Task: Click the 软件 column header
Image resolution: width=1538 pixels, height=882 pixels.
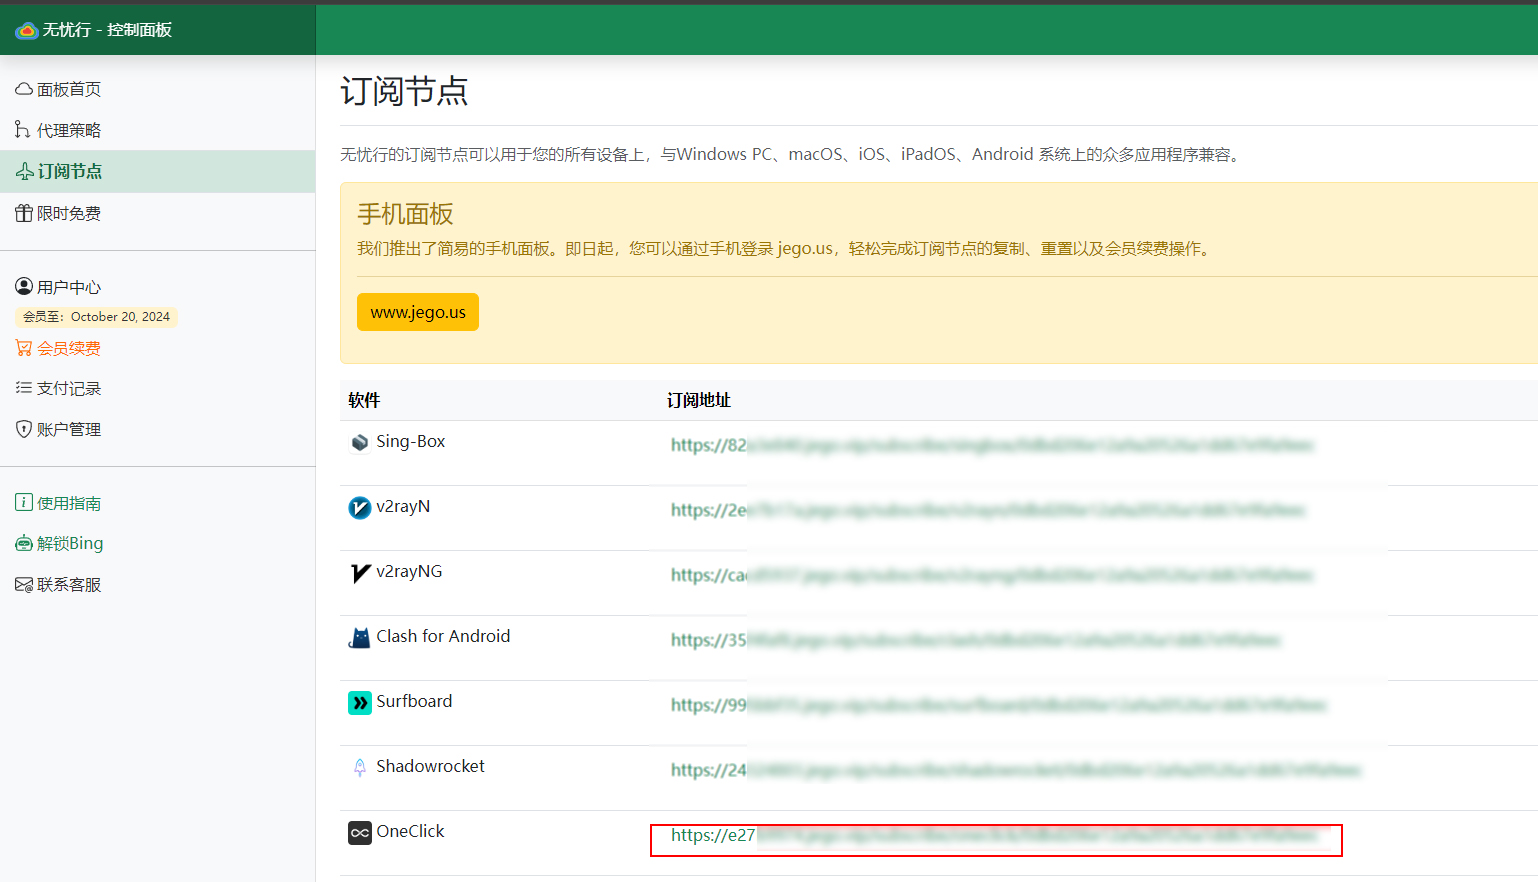Action: click(364, 400)
